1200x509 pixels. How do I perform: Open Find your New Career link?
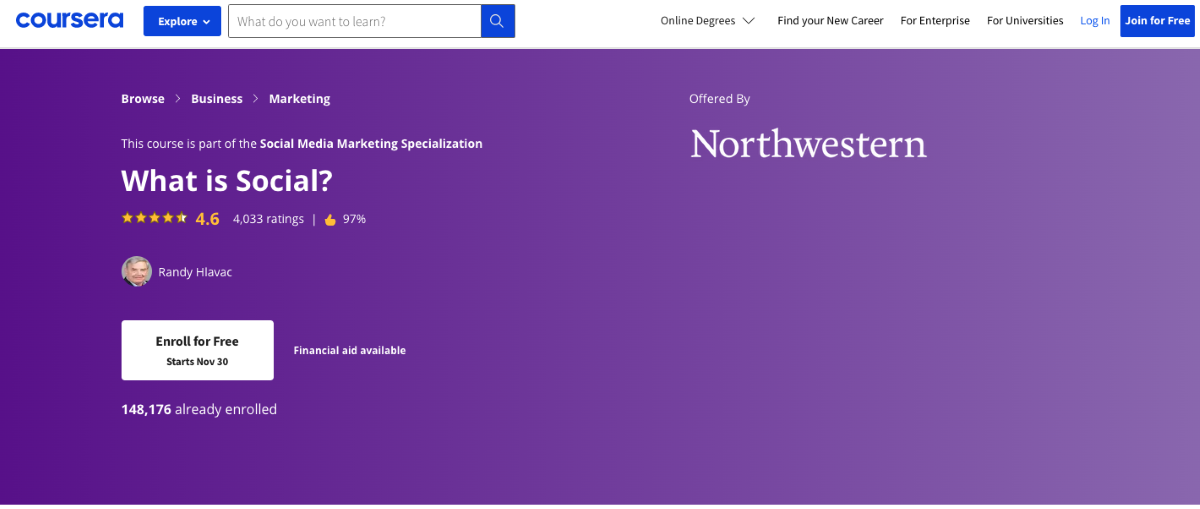[830, 21]
